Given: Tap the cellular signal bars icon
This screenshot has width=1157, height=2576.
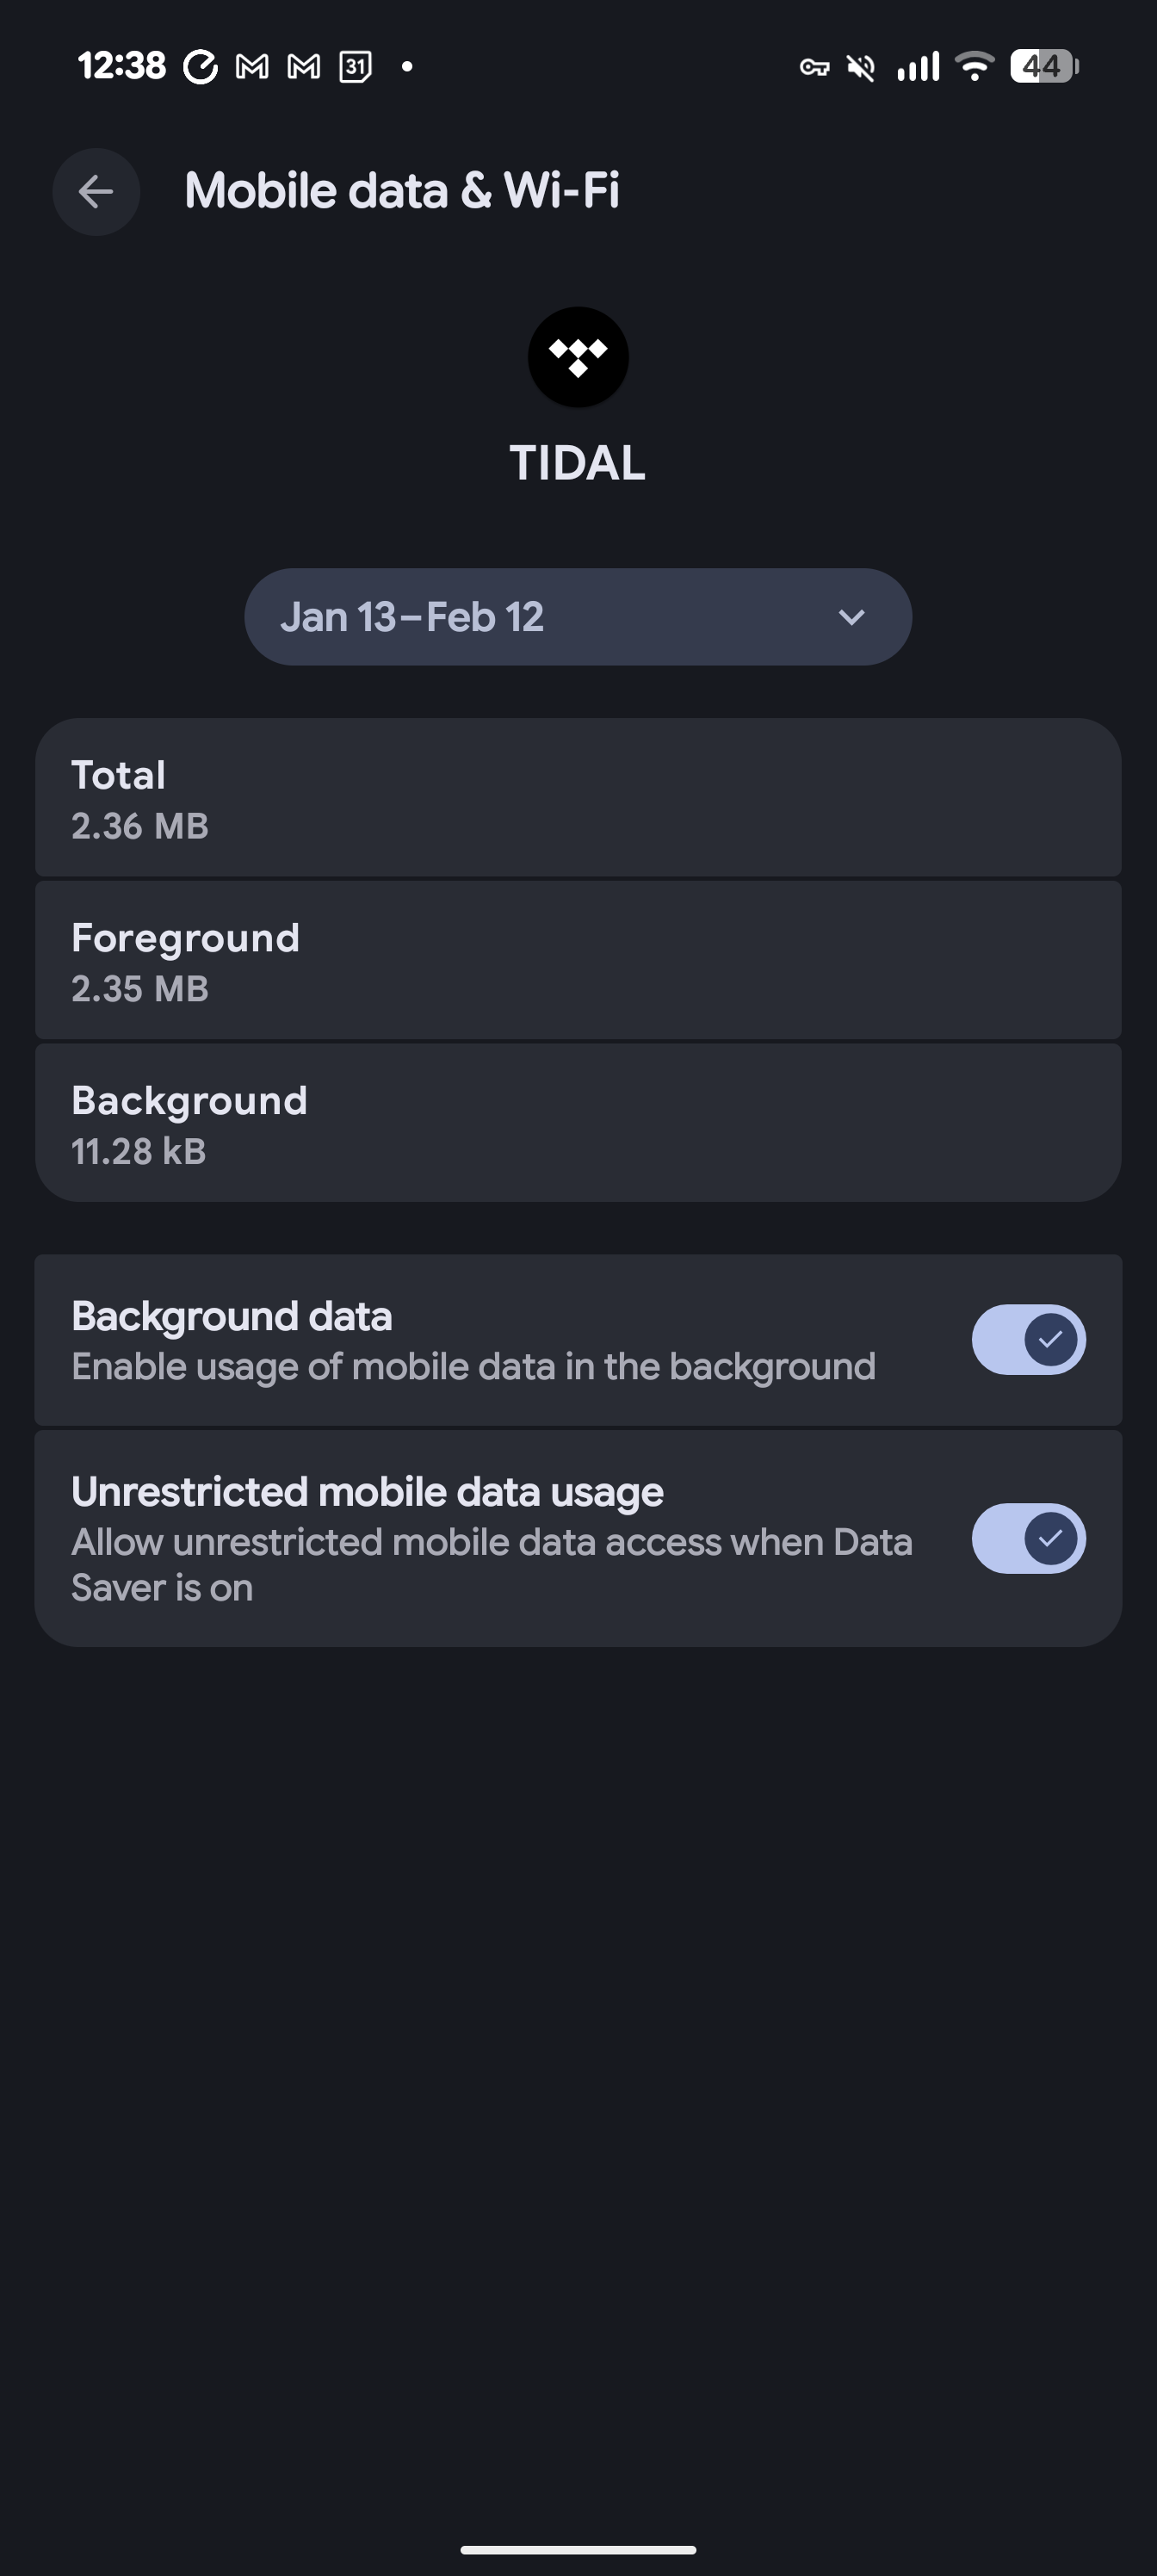Looking at the screenshot, I should coord(918,66).
